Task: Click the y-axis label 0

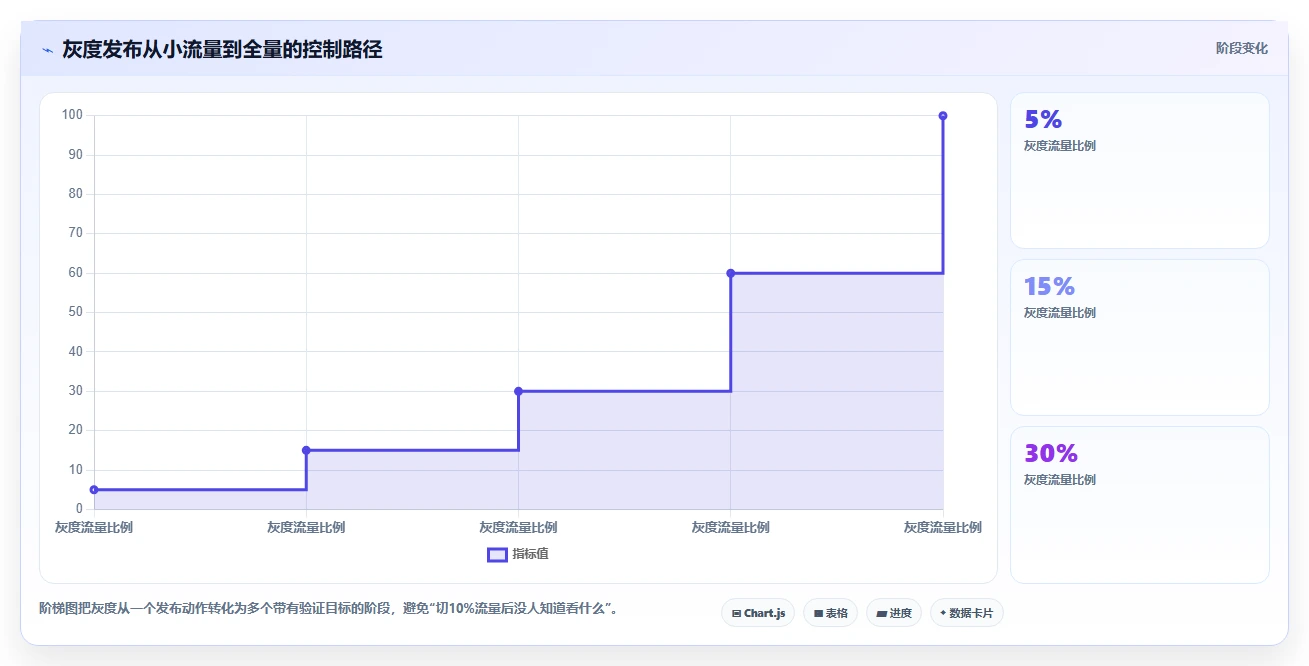Action: pyautogui.click(x=79, y=509)
